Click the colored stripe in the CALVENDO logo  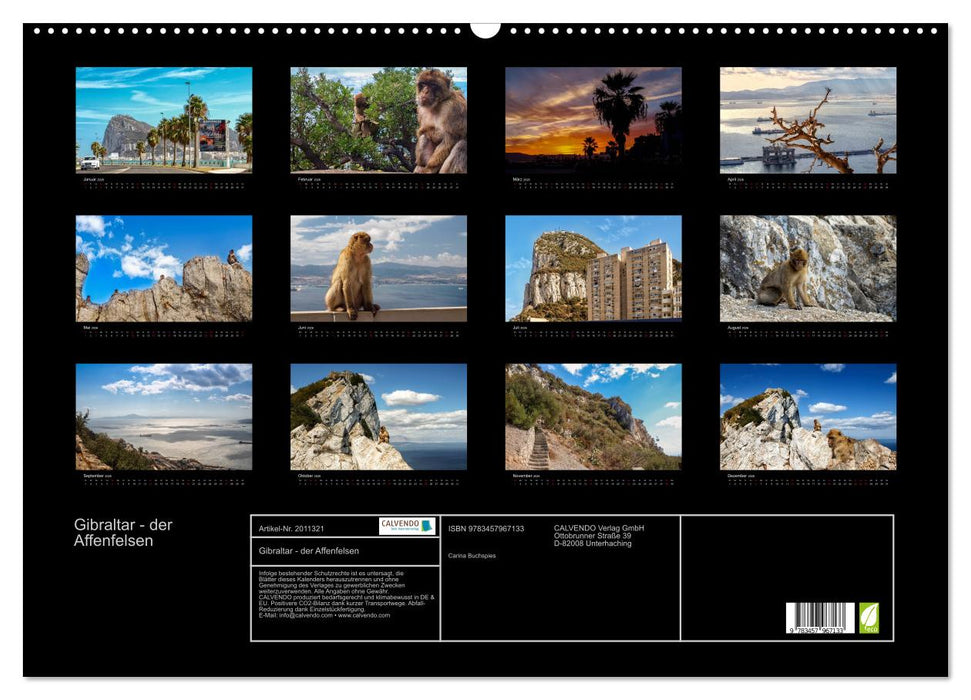tap(426, 526)
